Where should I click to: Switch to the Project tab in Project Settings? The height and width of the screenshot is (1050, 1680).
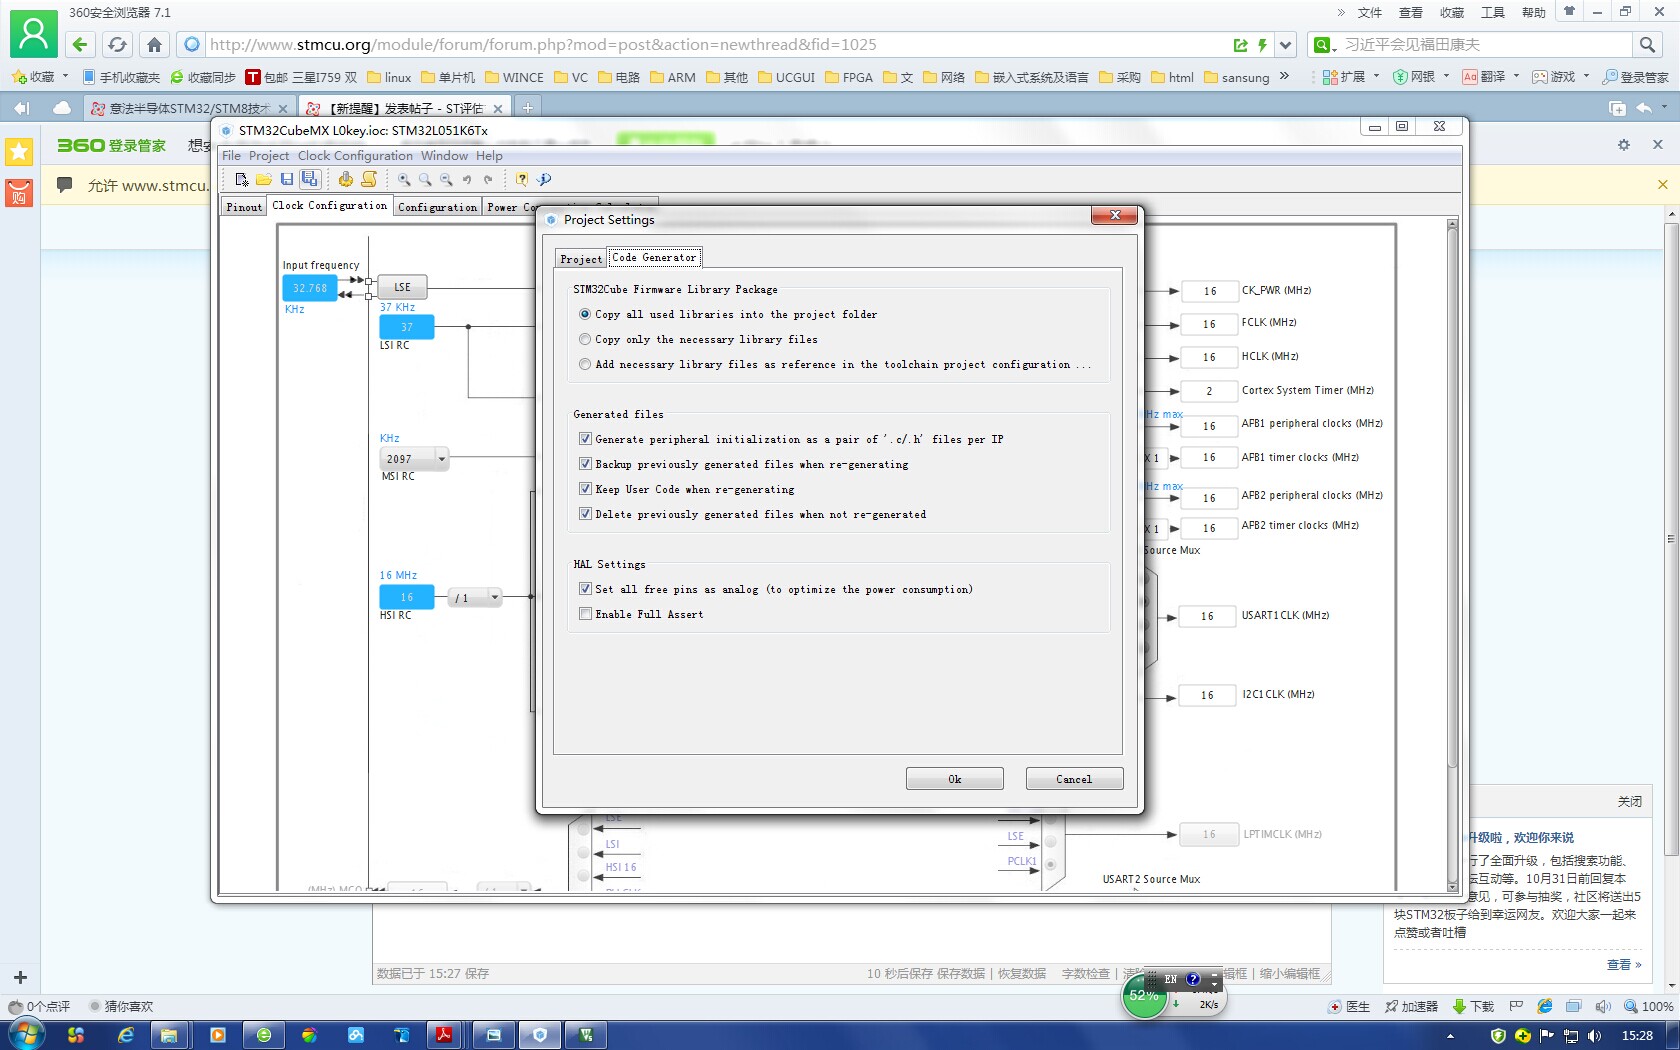click(581, 259)
